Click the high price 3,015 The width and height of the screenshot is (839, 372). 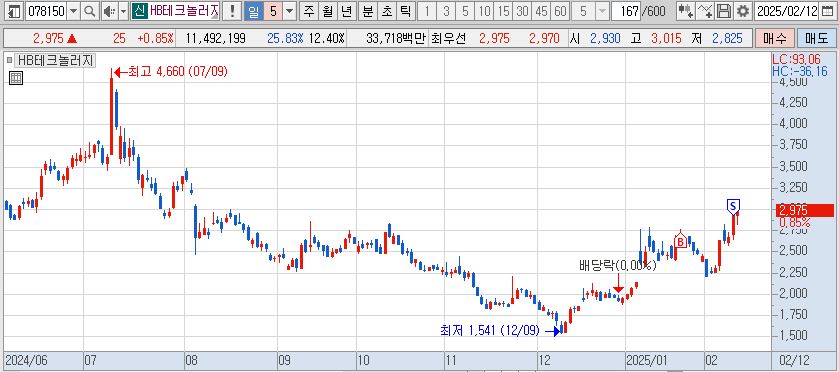[x=666, y=38]
